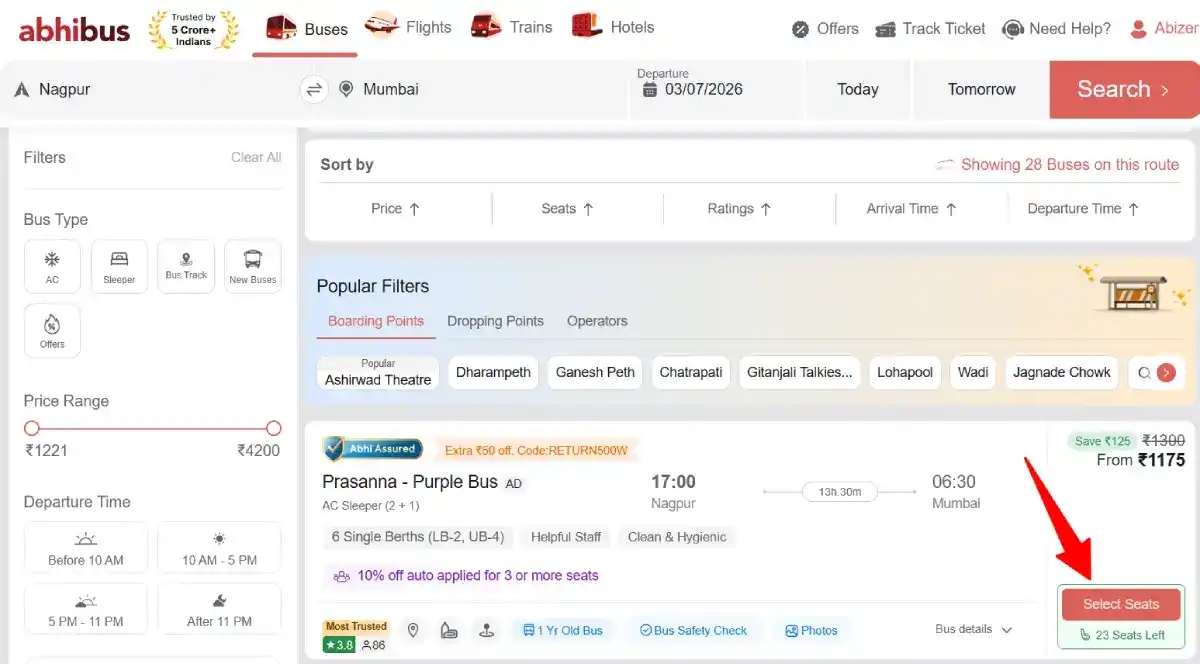This screenshot has height=664, width=1200.
Task: Sort buses by Arrival Time
Action: (911, 209)
